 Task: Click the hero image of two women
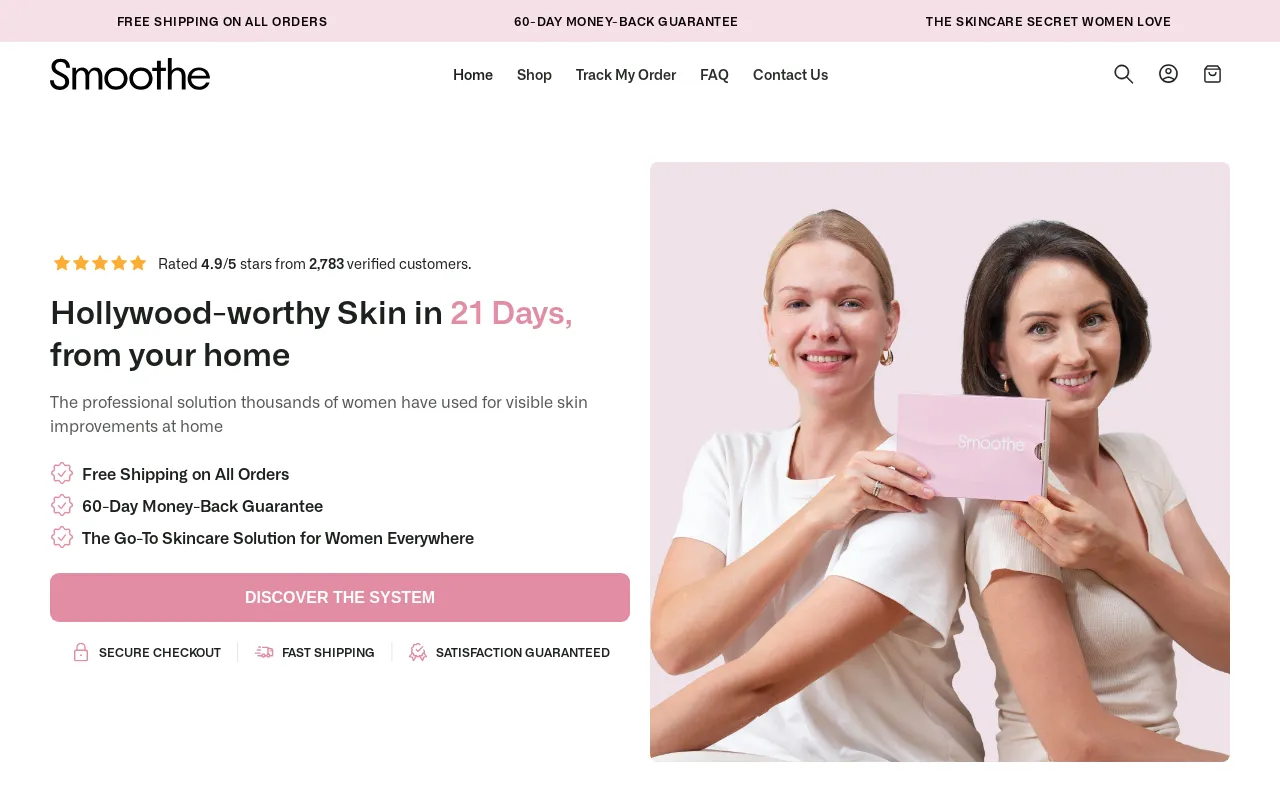(940, 462)
